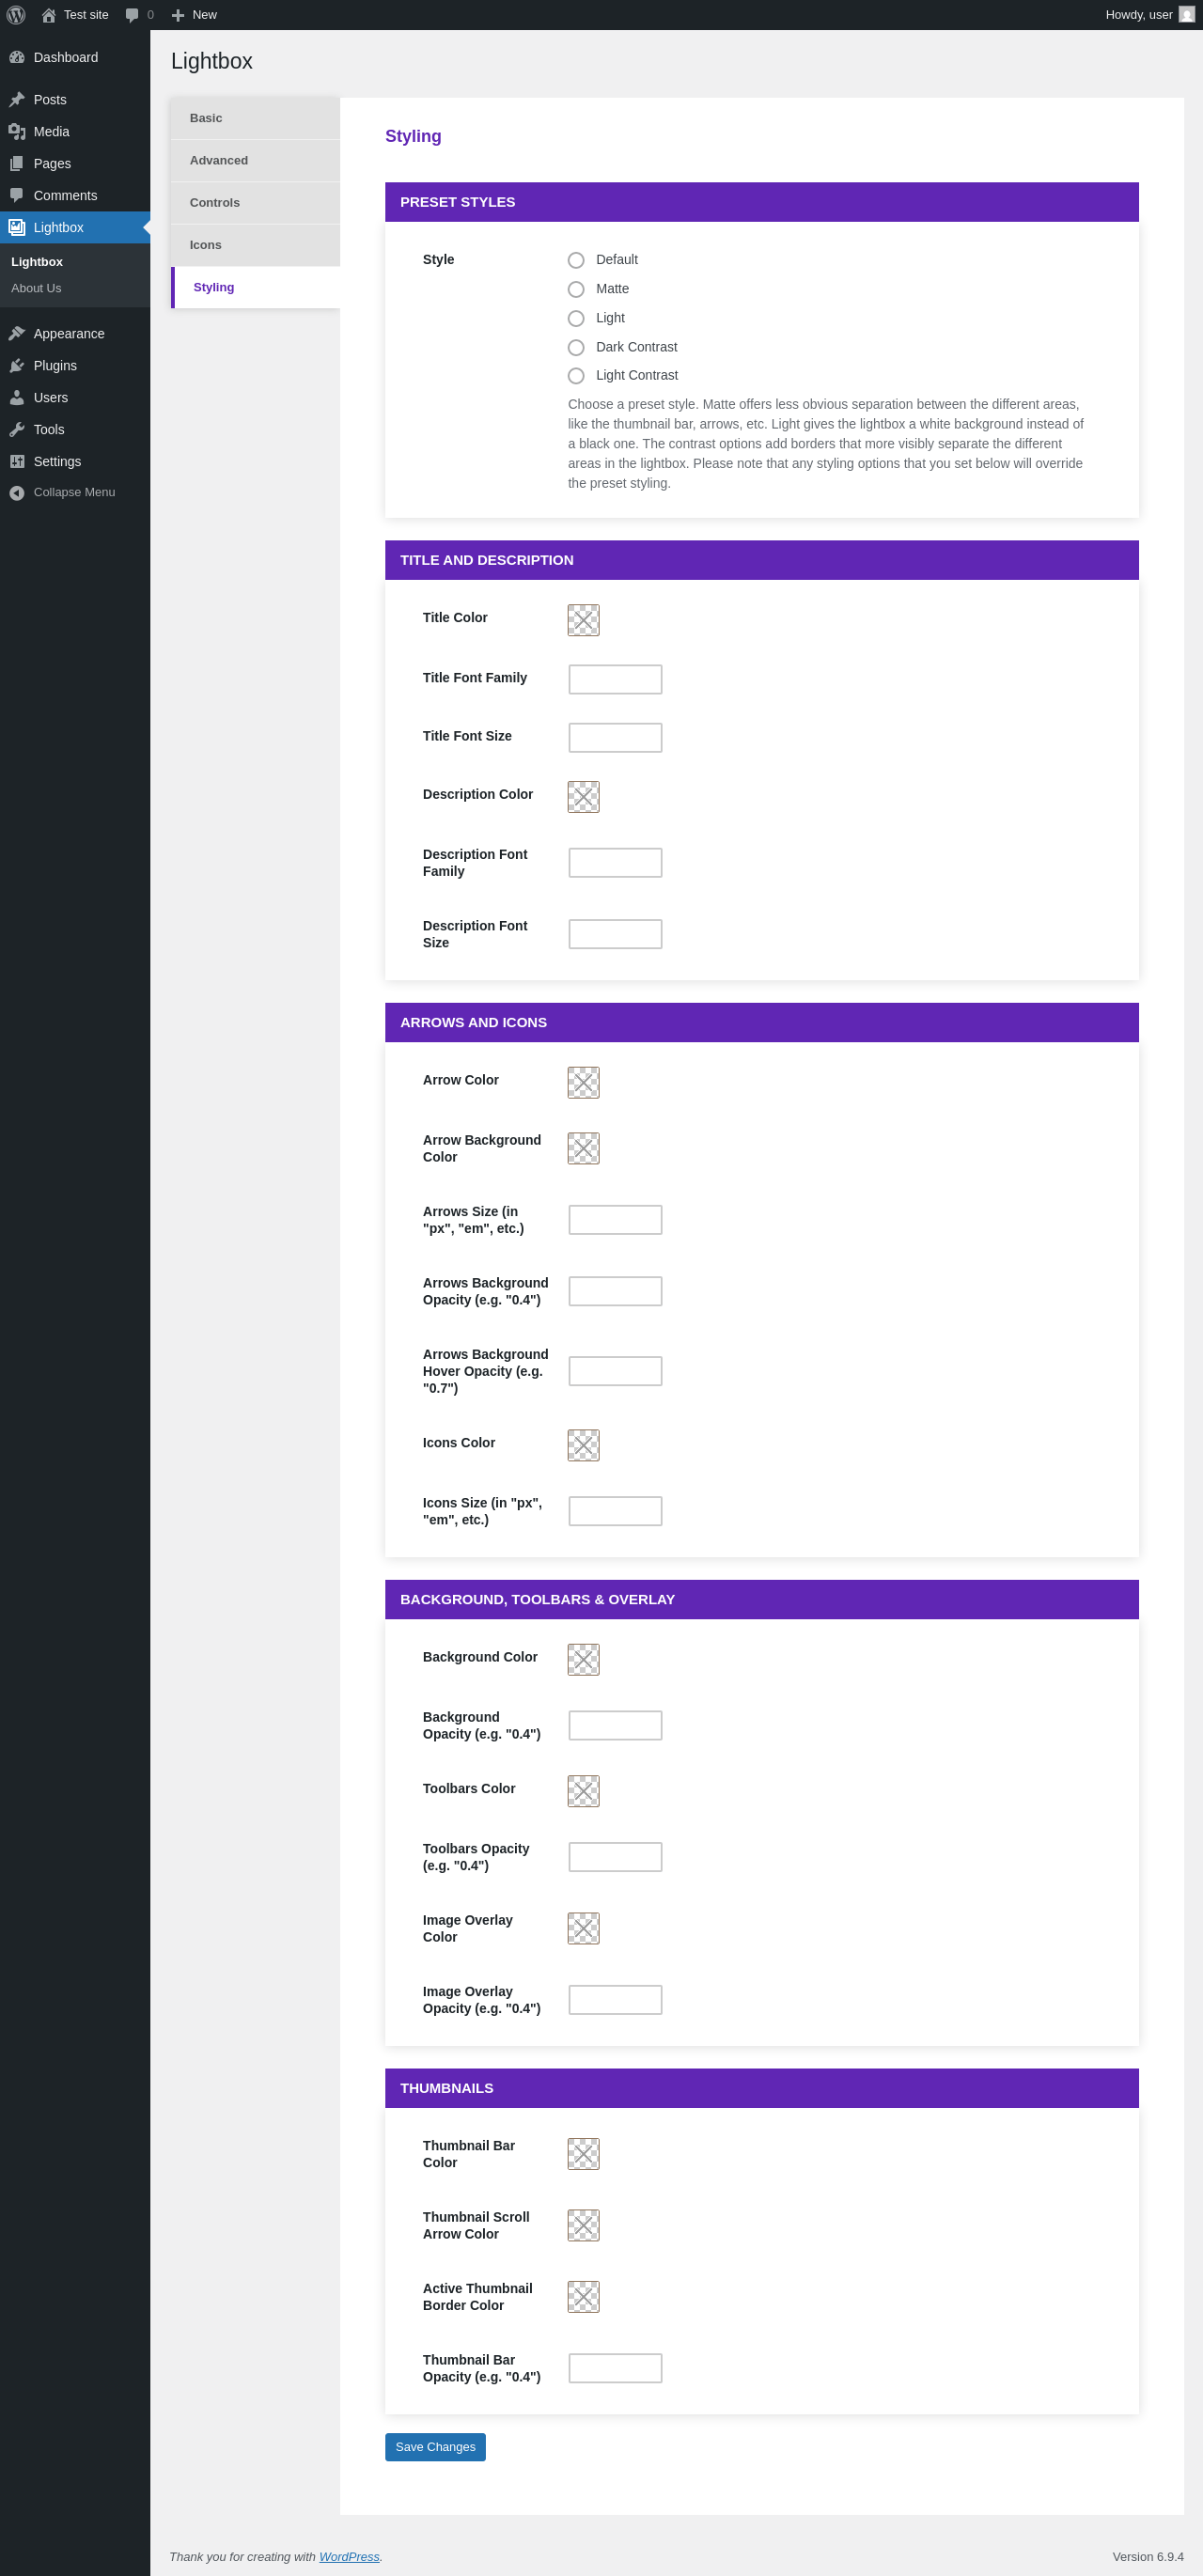The image size is (1203, 2576).
Task: Open the Test site home icon
Action: tap(48, 15)
